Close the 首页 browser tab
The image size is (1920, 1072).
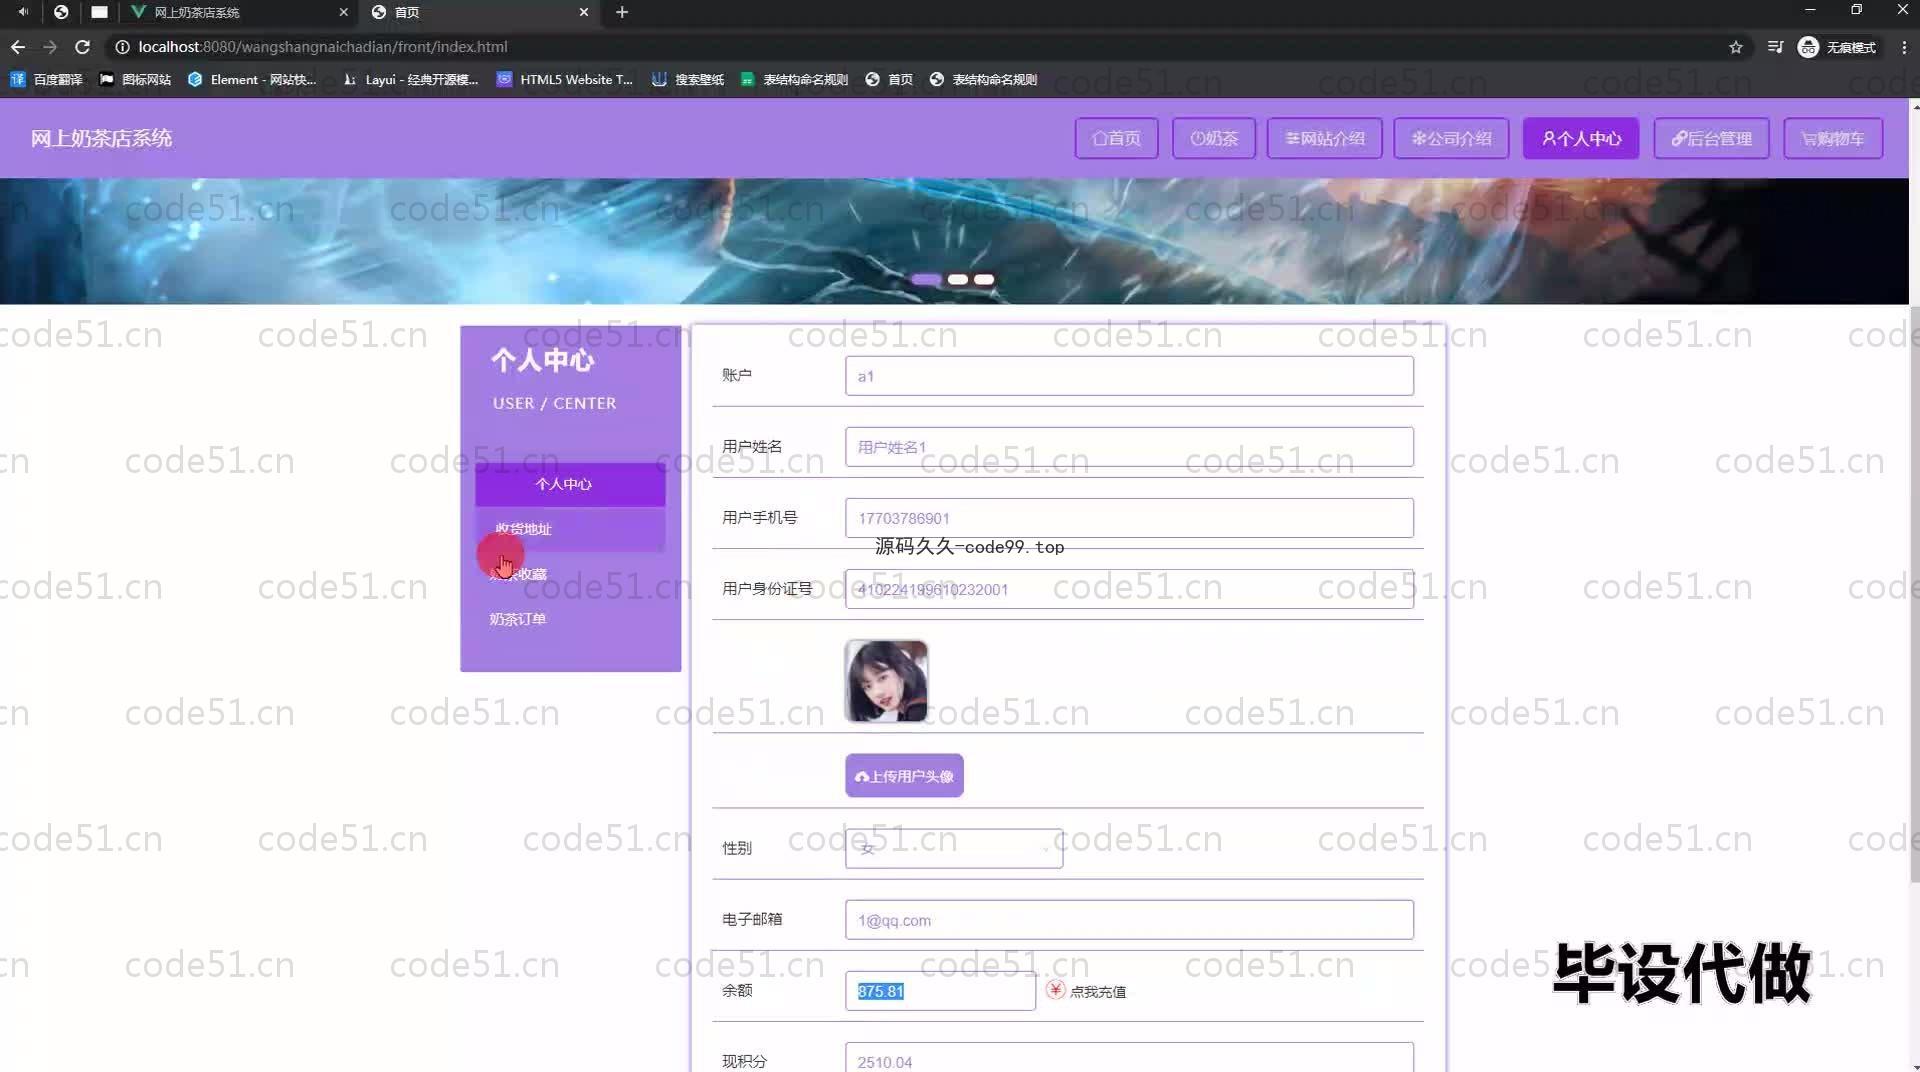(584, 12)
